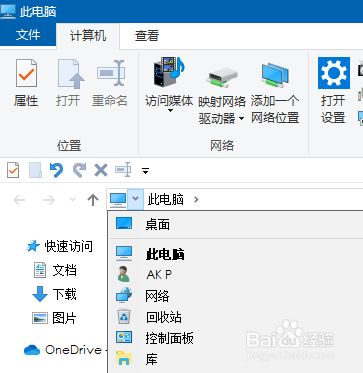Click the 下载 blue down-arrow icon
This screenshot has height=373, width=363.
(40, 294)
